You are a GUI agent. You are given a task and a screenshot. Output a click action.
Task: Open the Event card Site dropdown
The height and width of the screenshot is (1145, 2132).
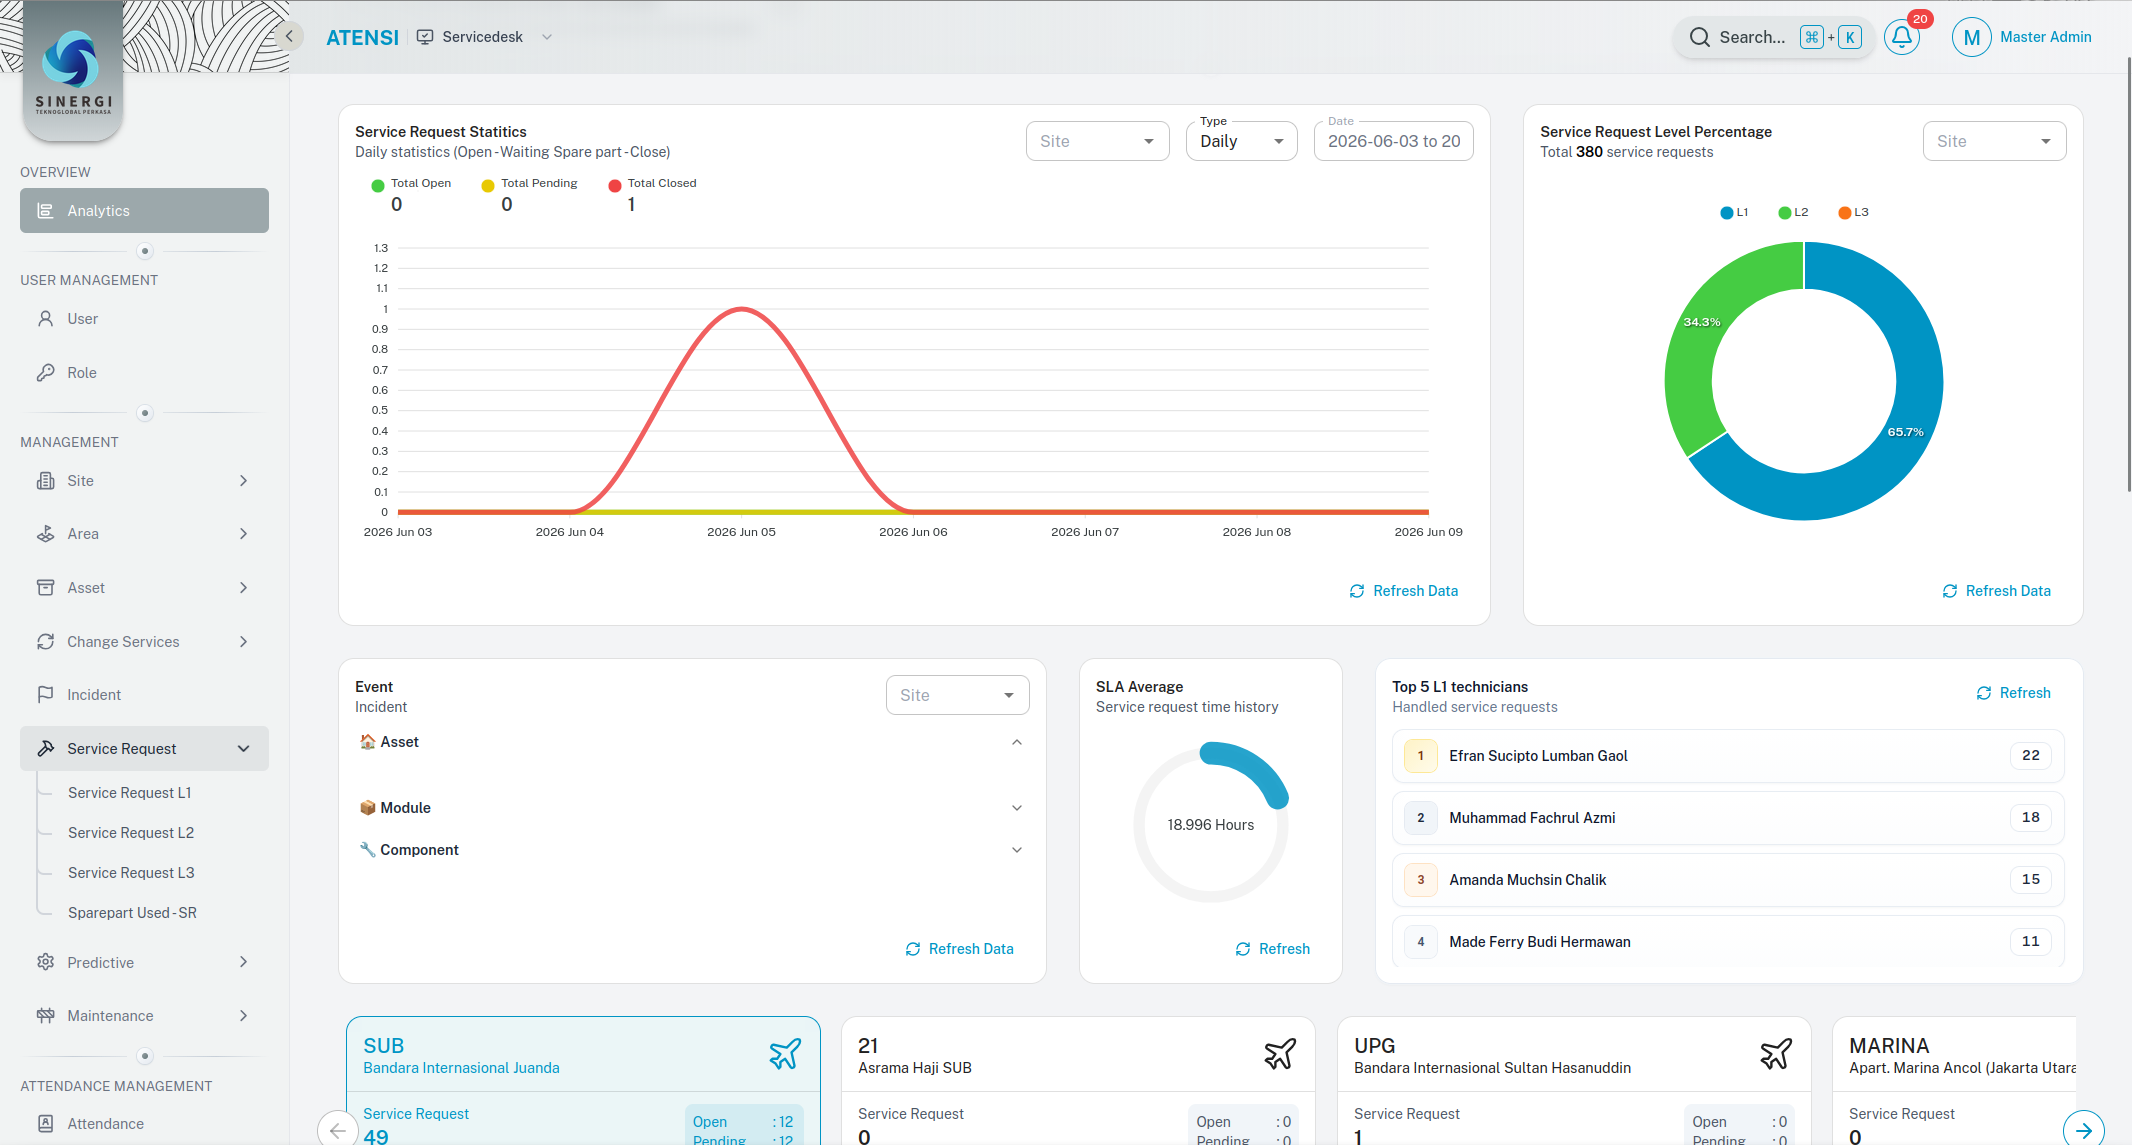click(x=957, y=695)
